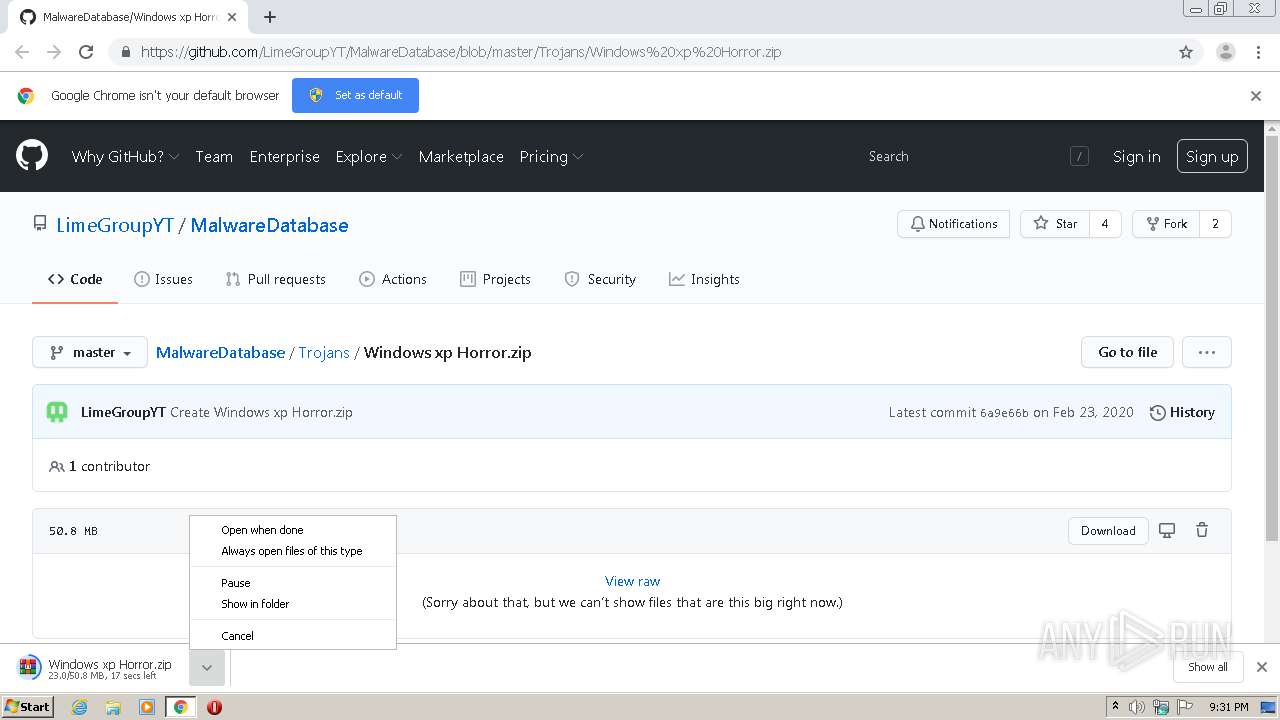The height and width of the screenshot is (720, 1280).
Task: Click the History clock icon link
Action: (x=1182, y=412)
